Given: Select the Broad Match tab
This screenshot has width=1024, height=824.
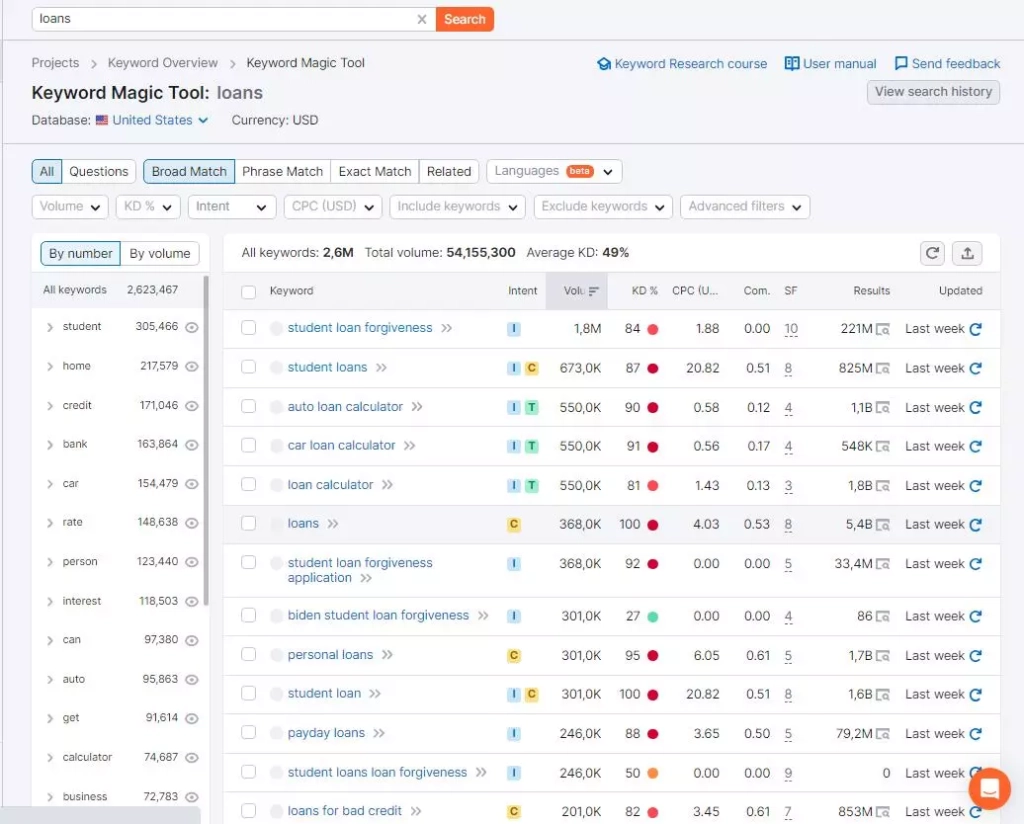Looking at the screenshot, I should [189, 172].
